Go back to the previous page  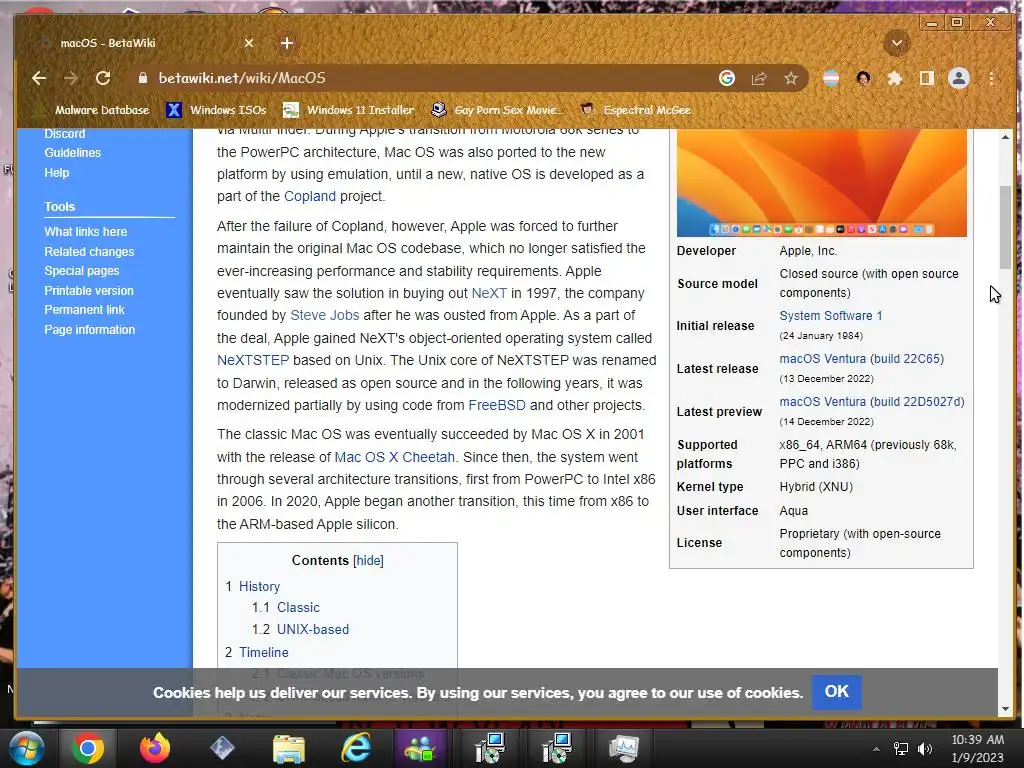point(39,78)
